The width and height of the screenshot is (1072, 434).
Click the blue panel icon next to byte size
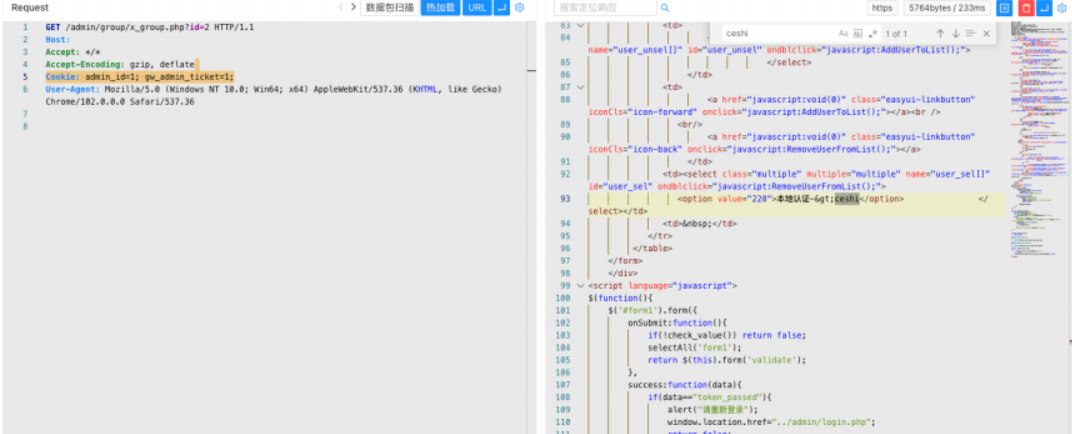point(1006,8)
